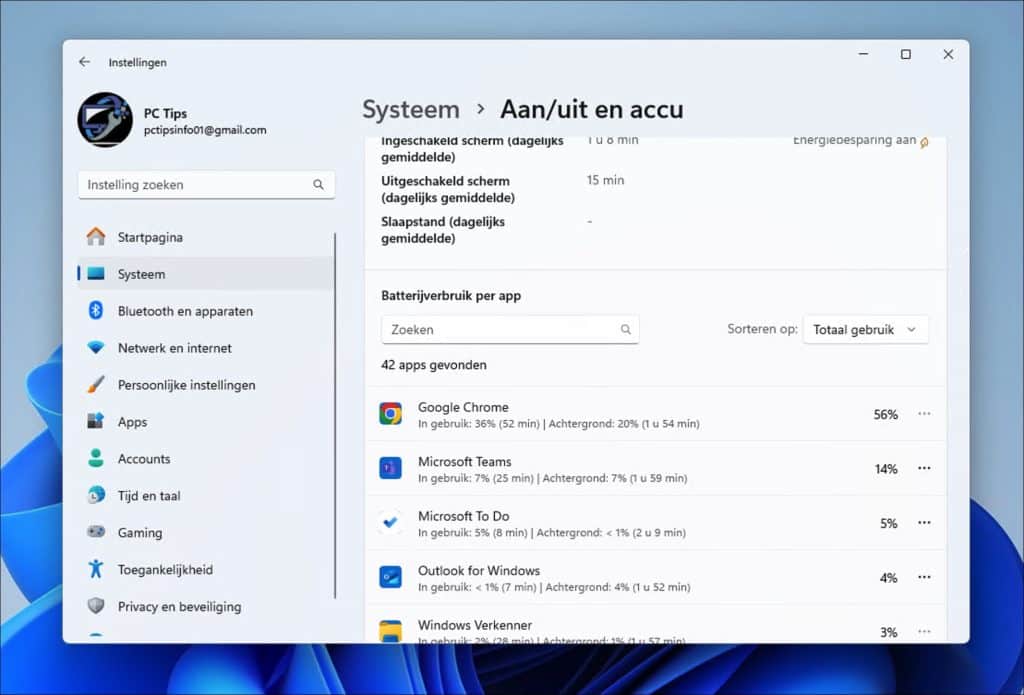Click the magnifier icon in Zoeken field
This screenshot has height=695, width=1024.
[x=626, y=330]
